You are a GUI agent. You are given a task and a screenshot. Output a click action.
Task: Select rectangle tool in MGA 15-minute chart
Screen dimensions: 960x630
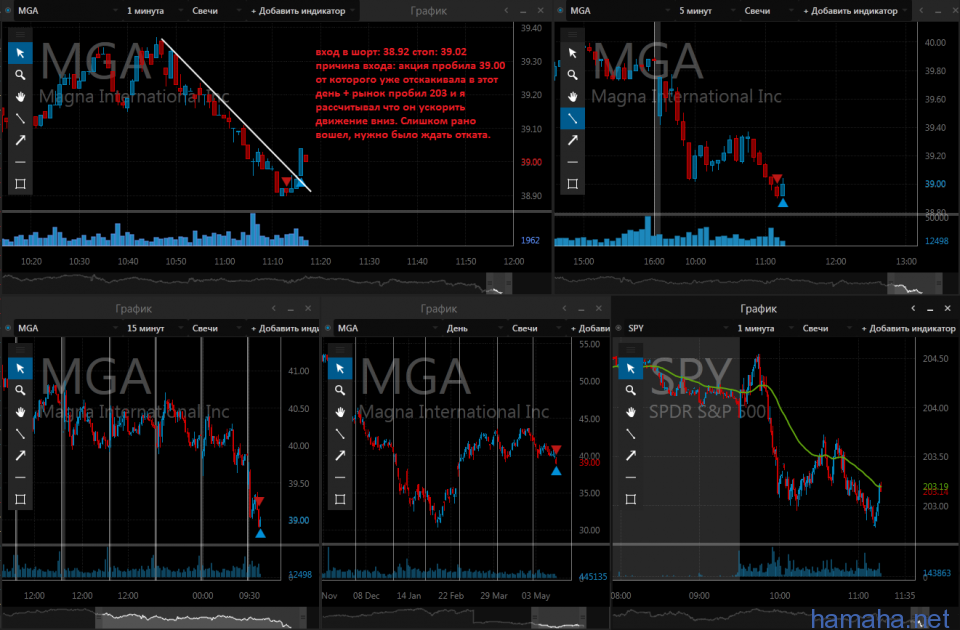(20, 499)
